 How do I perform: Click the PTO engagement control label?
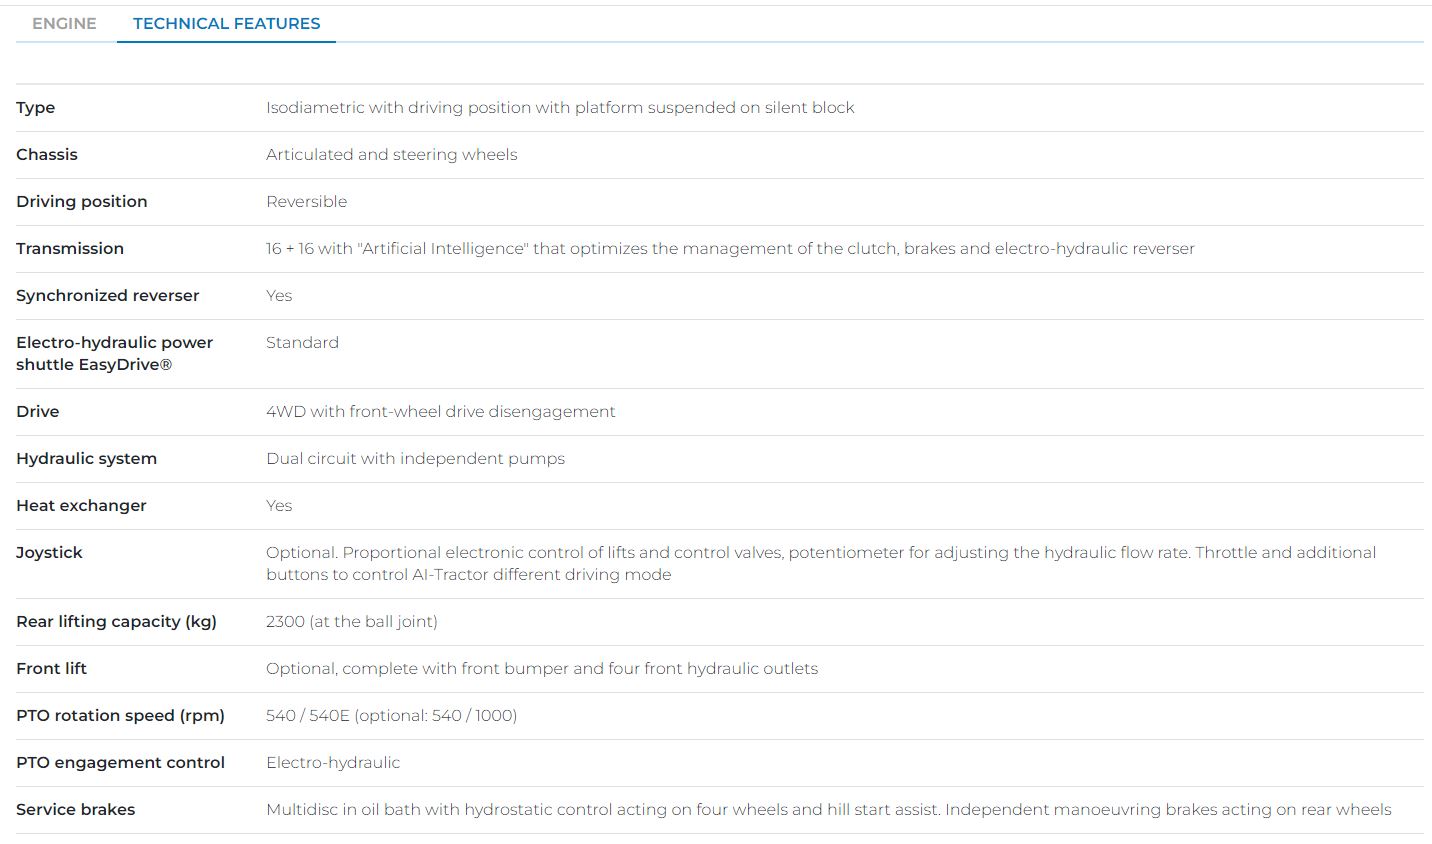120,763
